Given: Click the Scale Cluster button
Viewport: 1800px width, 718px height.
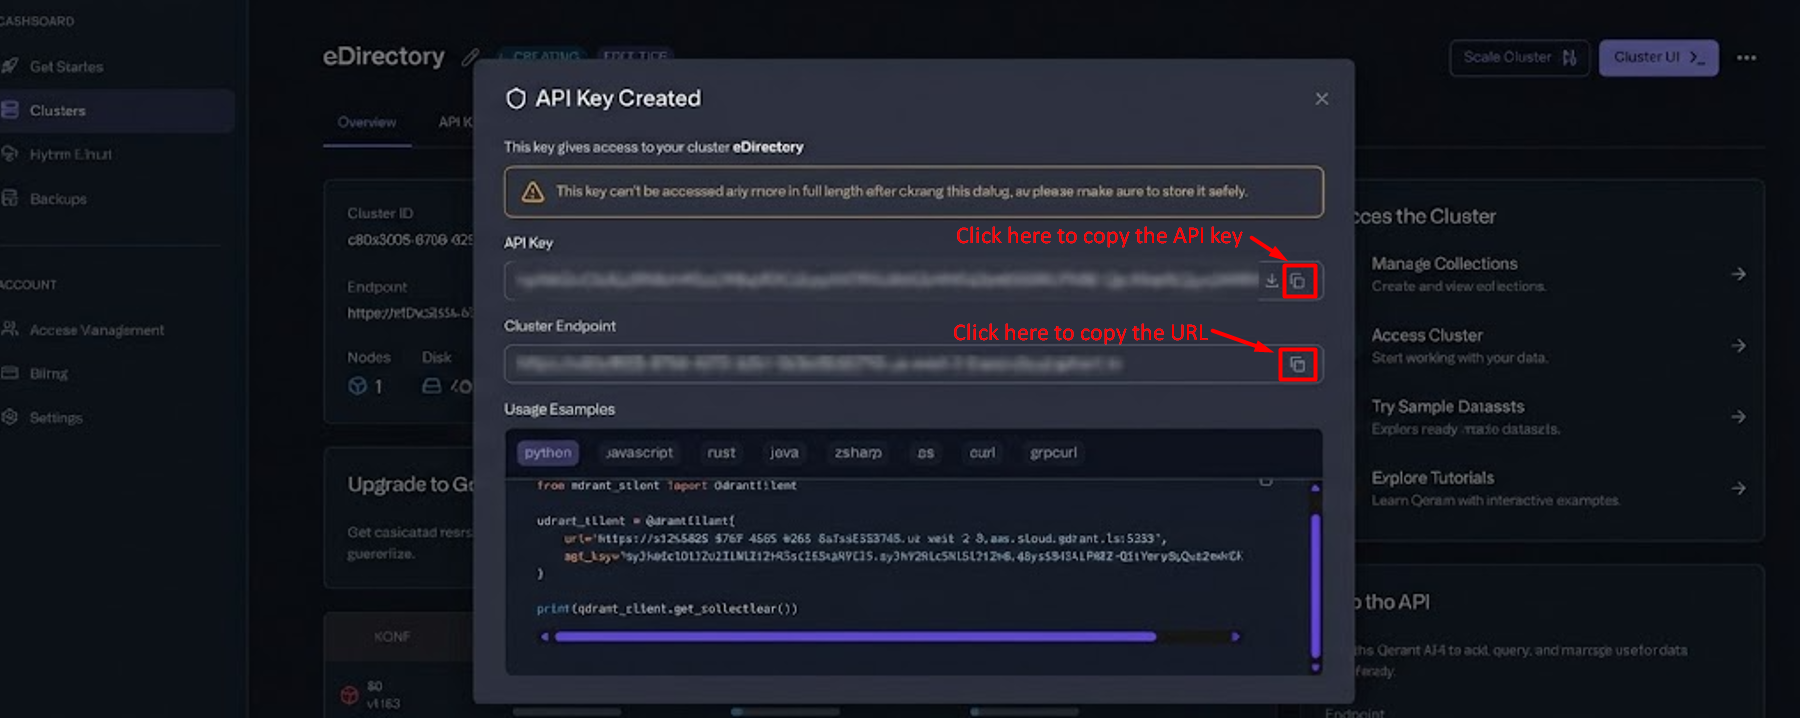Looking at the screenshot, I should tap(1519, 58).
